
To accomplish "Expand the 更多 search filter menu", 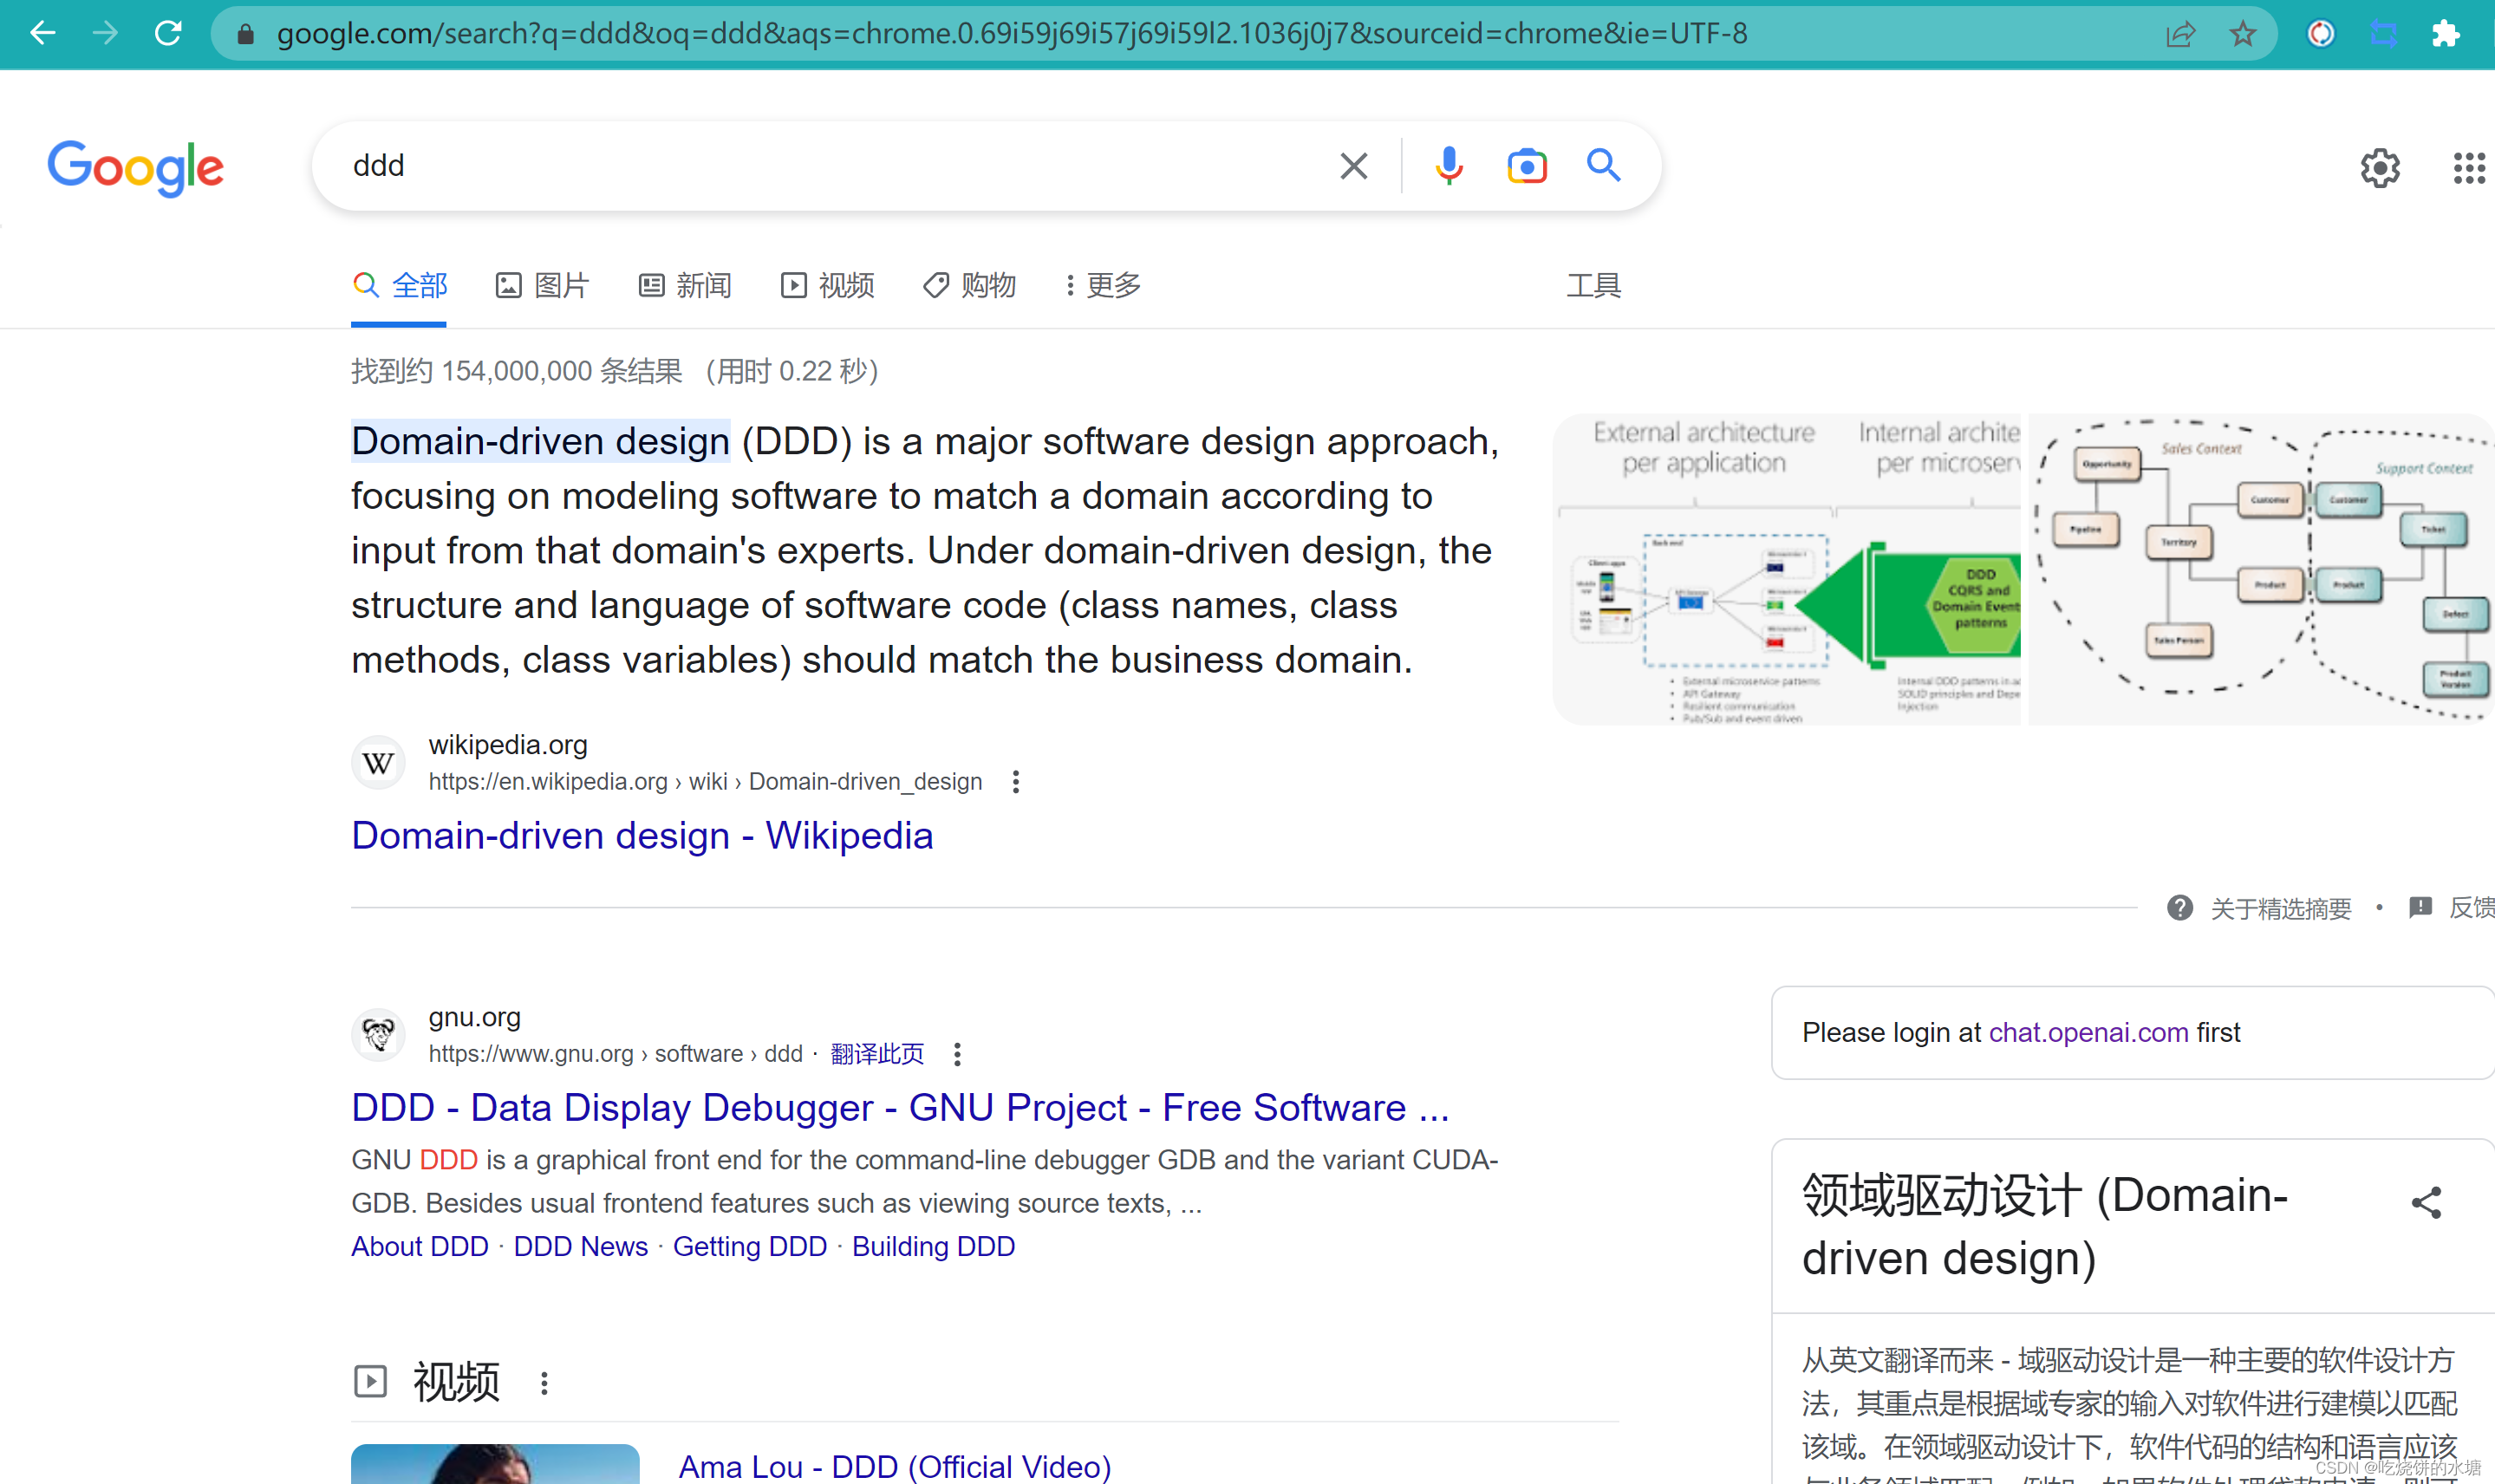I will (x=1101, y=286).
